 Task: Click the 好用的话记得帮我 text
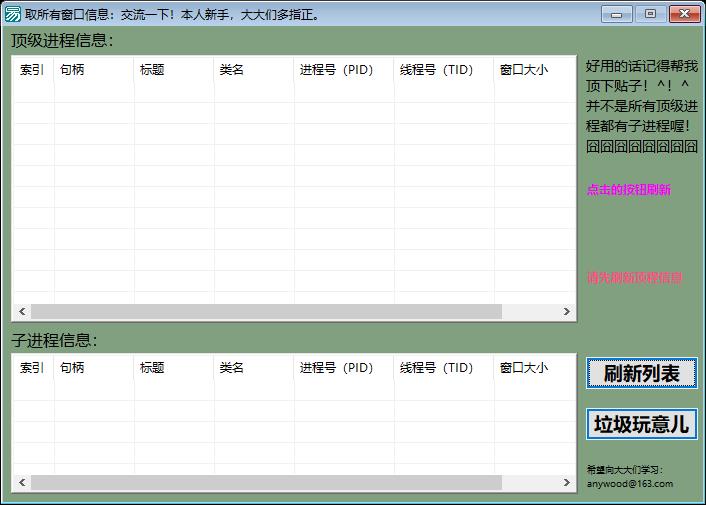coord(642,66)
